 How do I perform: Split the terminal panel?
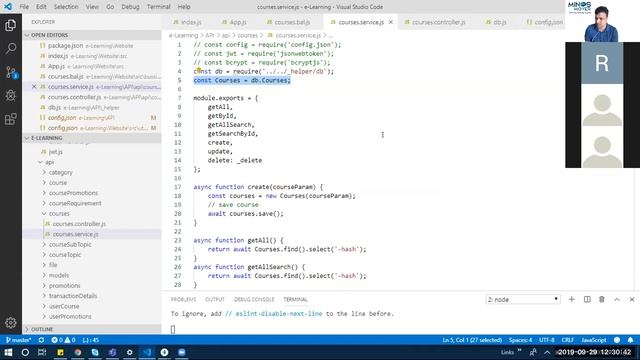(x=587, y=299)
